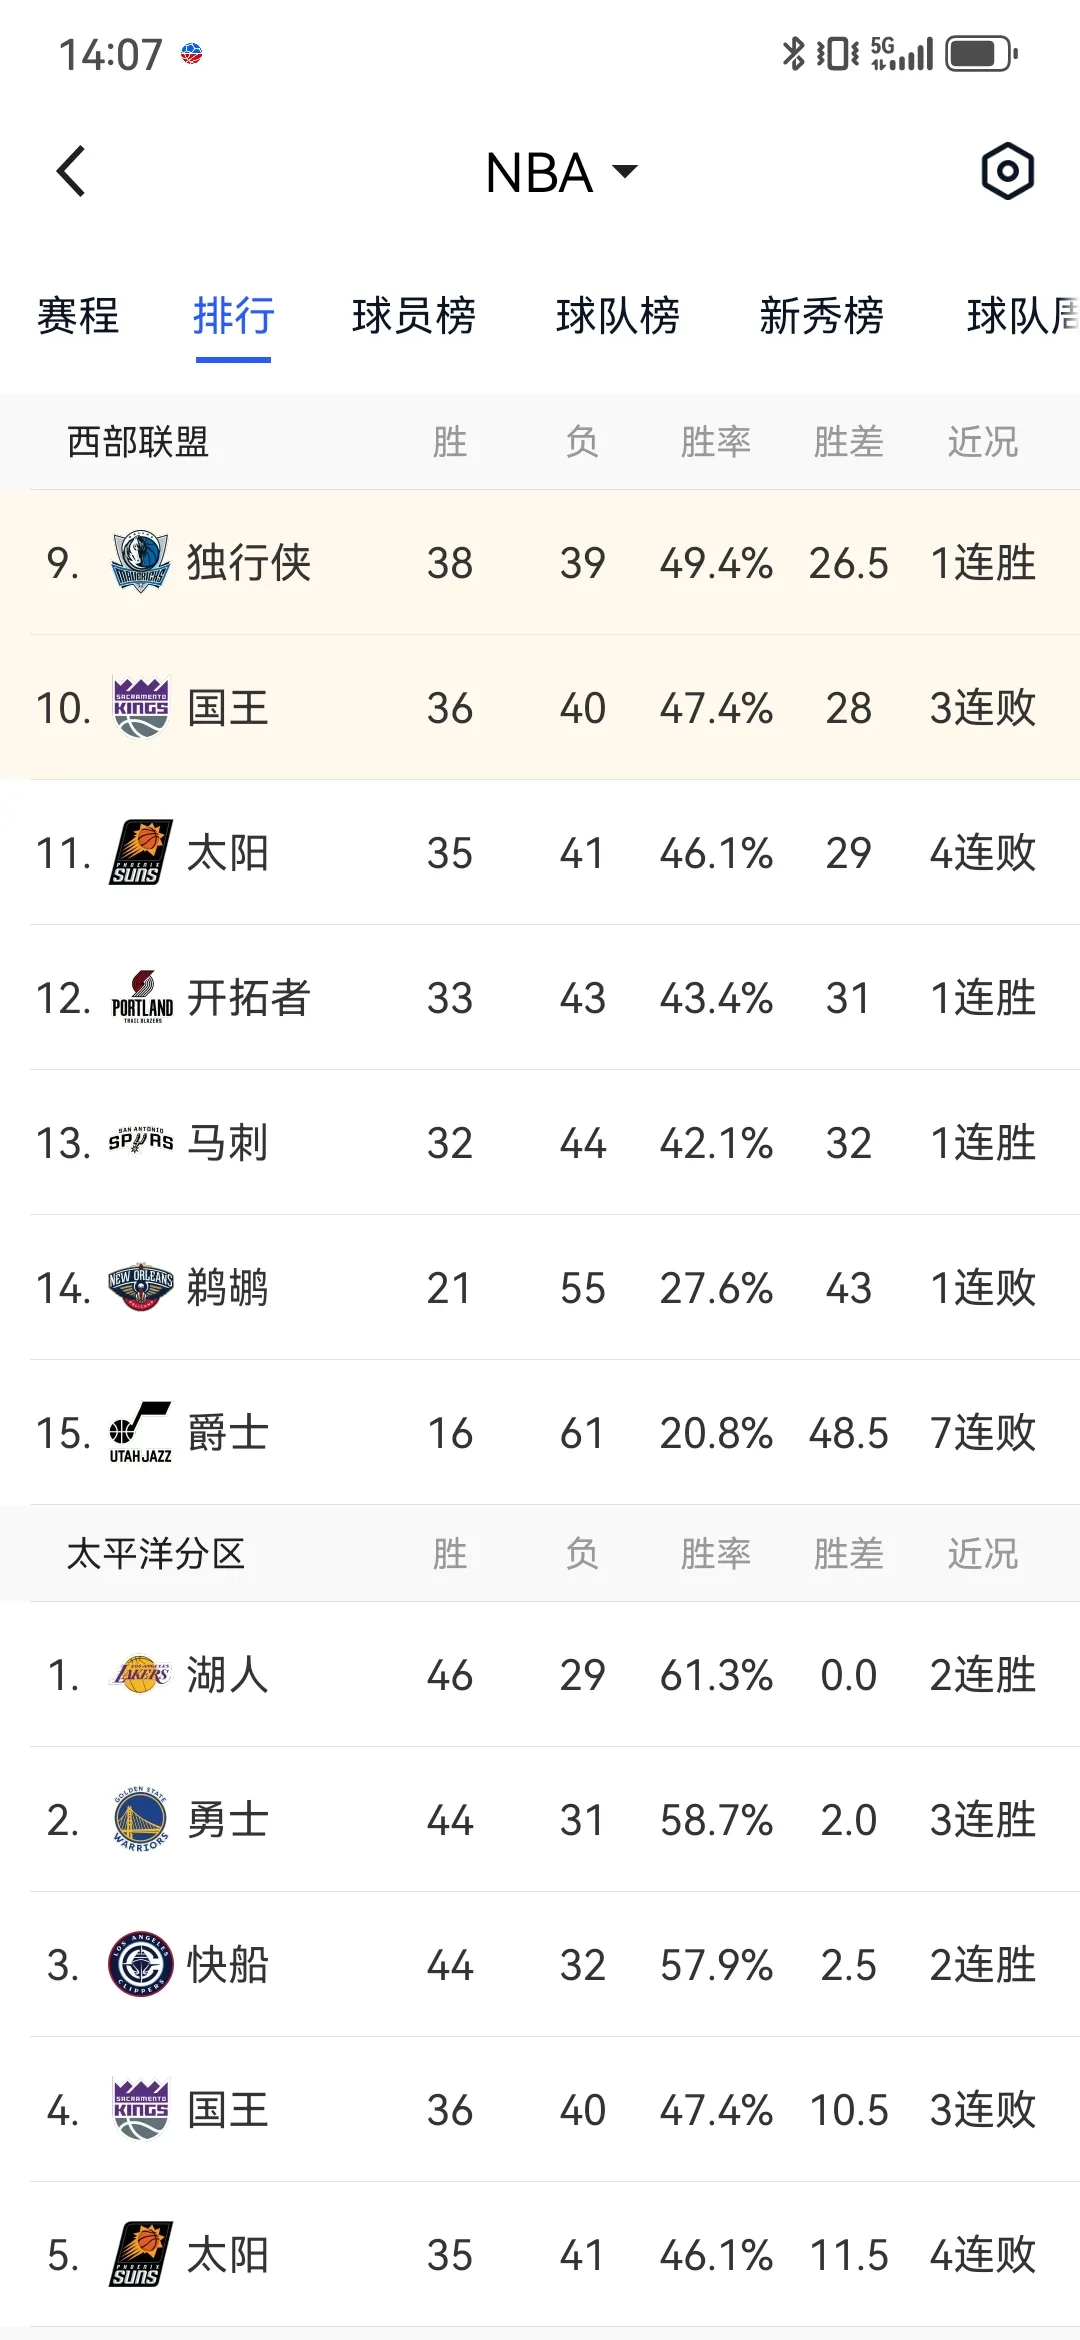Image resolution: width=1080 pixels, height=2340 pixels.
Task: Tap the partially visible 球队 tab at right
Action: click(x=1022, y=316)
